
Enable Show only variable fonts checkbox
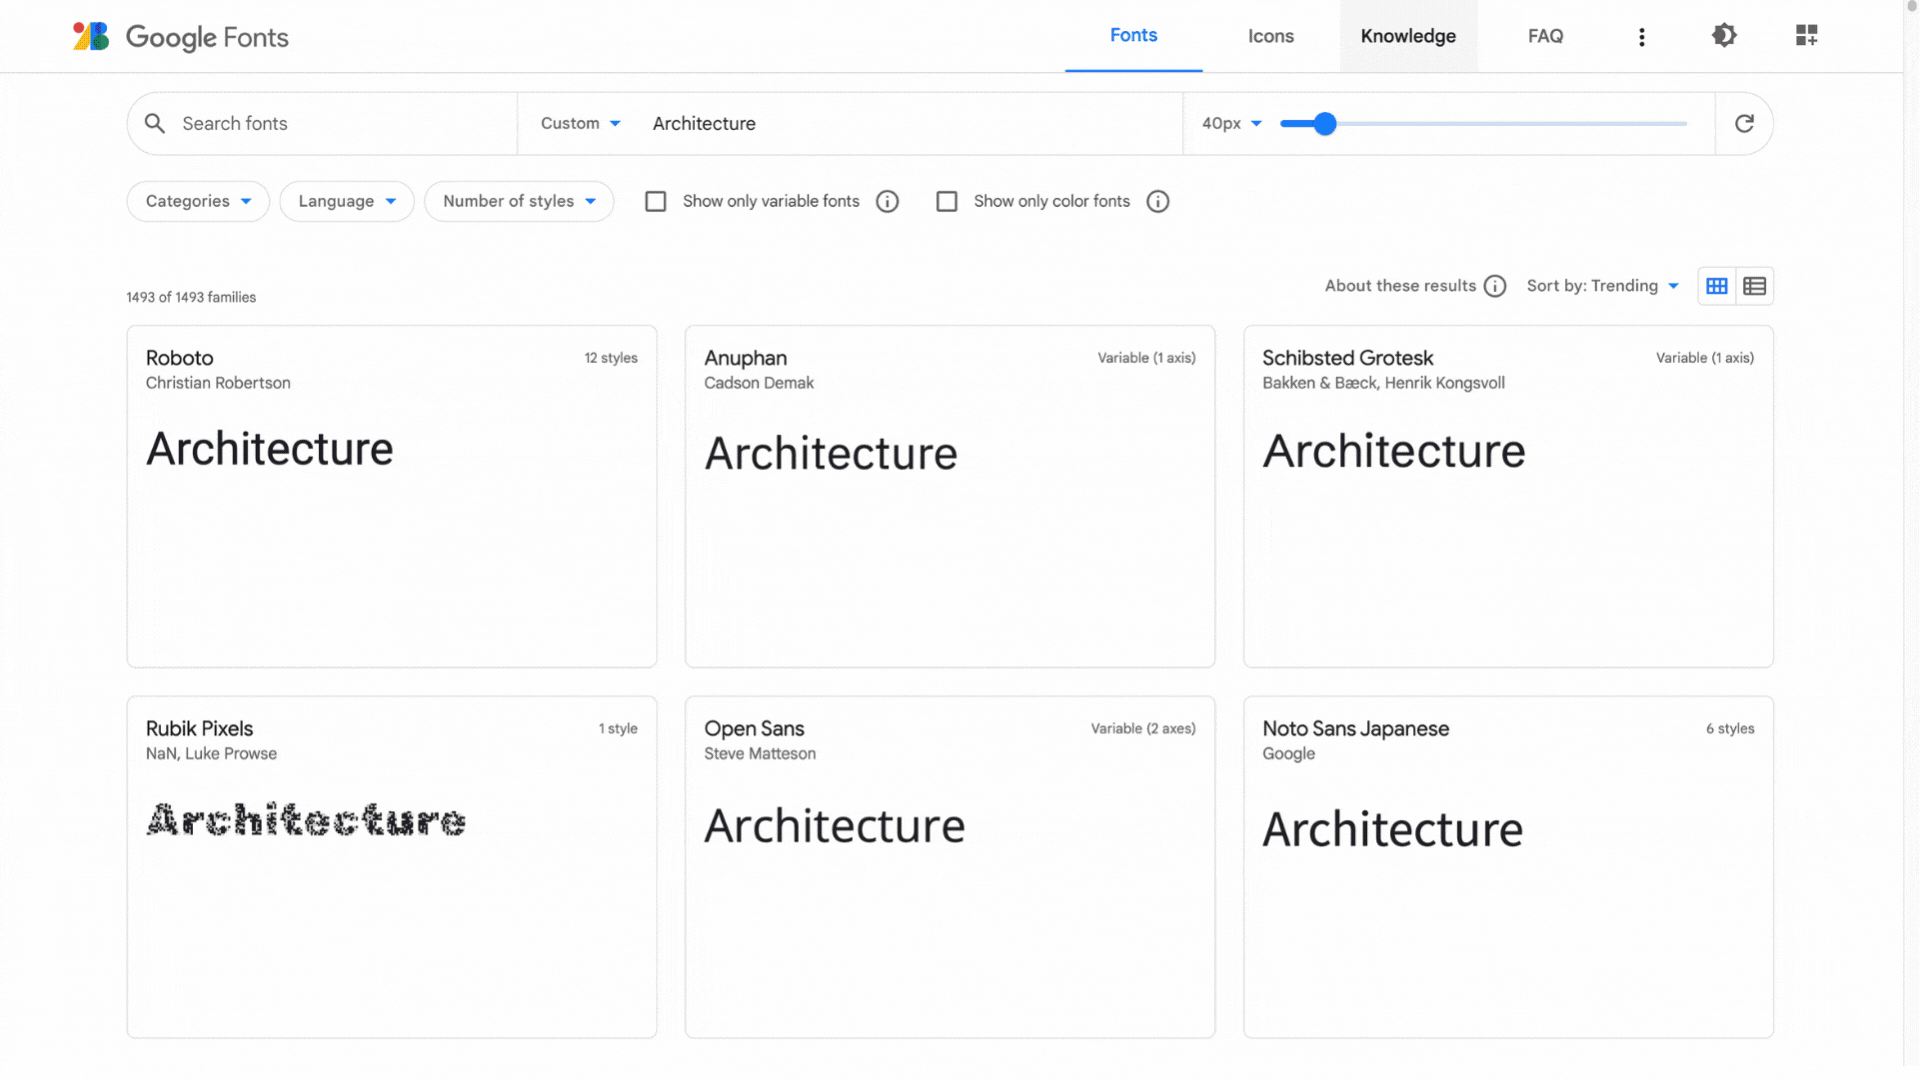[655, 202]
